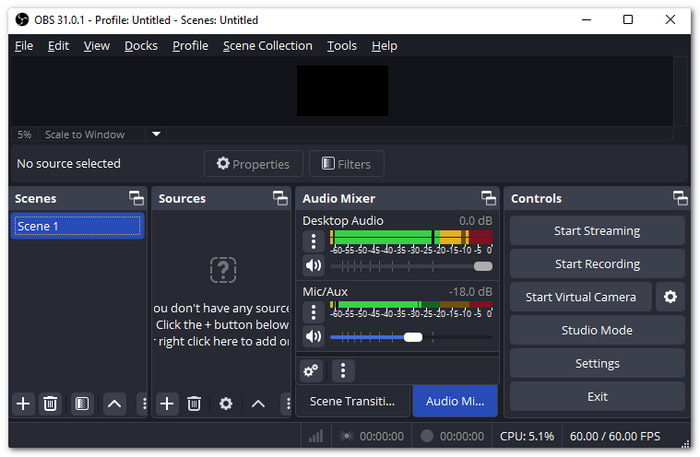700x457 pixels.
Task: Click Start Virtual Camera
Action: (x=581, y=297)
